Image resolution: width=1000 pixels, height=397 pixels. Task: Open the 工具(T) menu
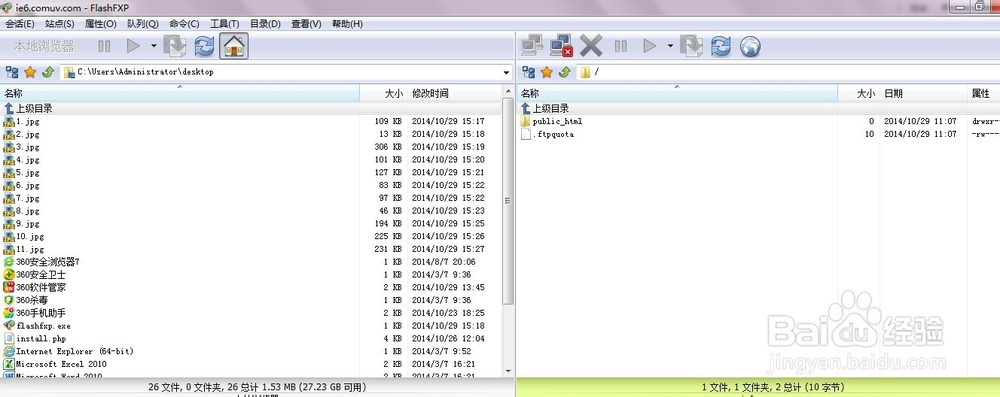pyautogui.click(x=224, y=24)
